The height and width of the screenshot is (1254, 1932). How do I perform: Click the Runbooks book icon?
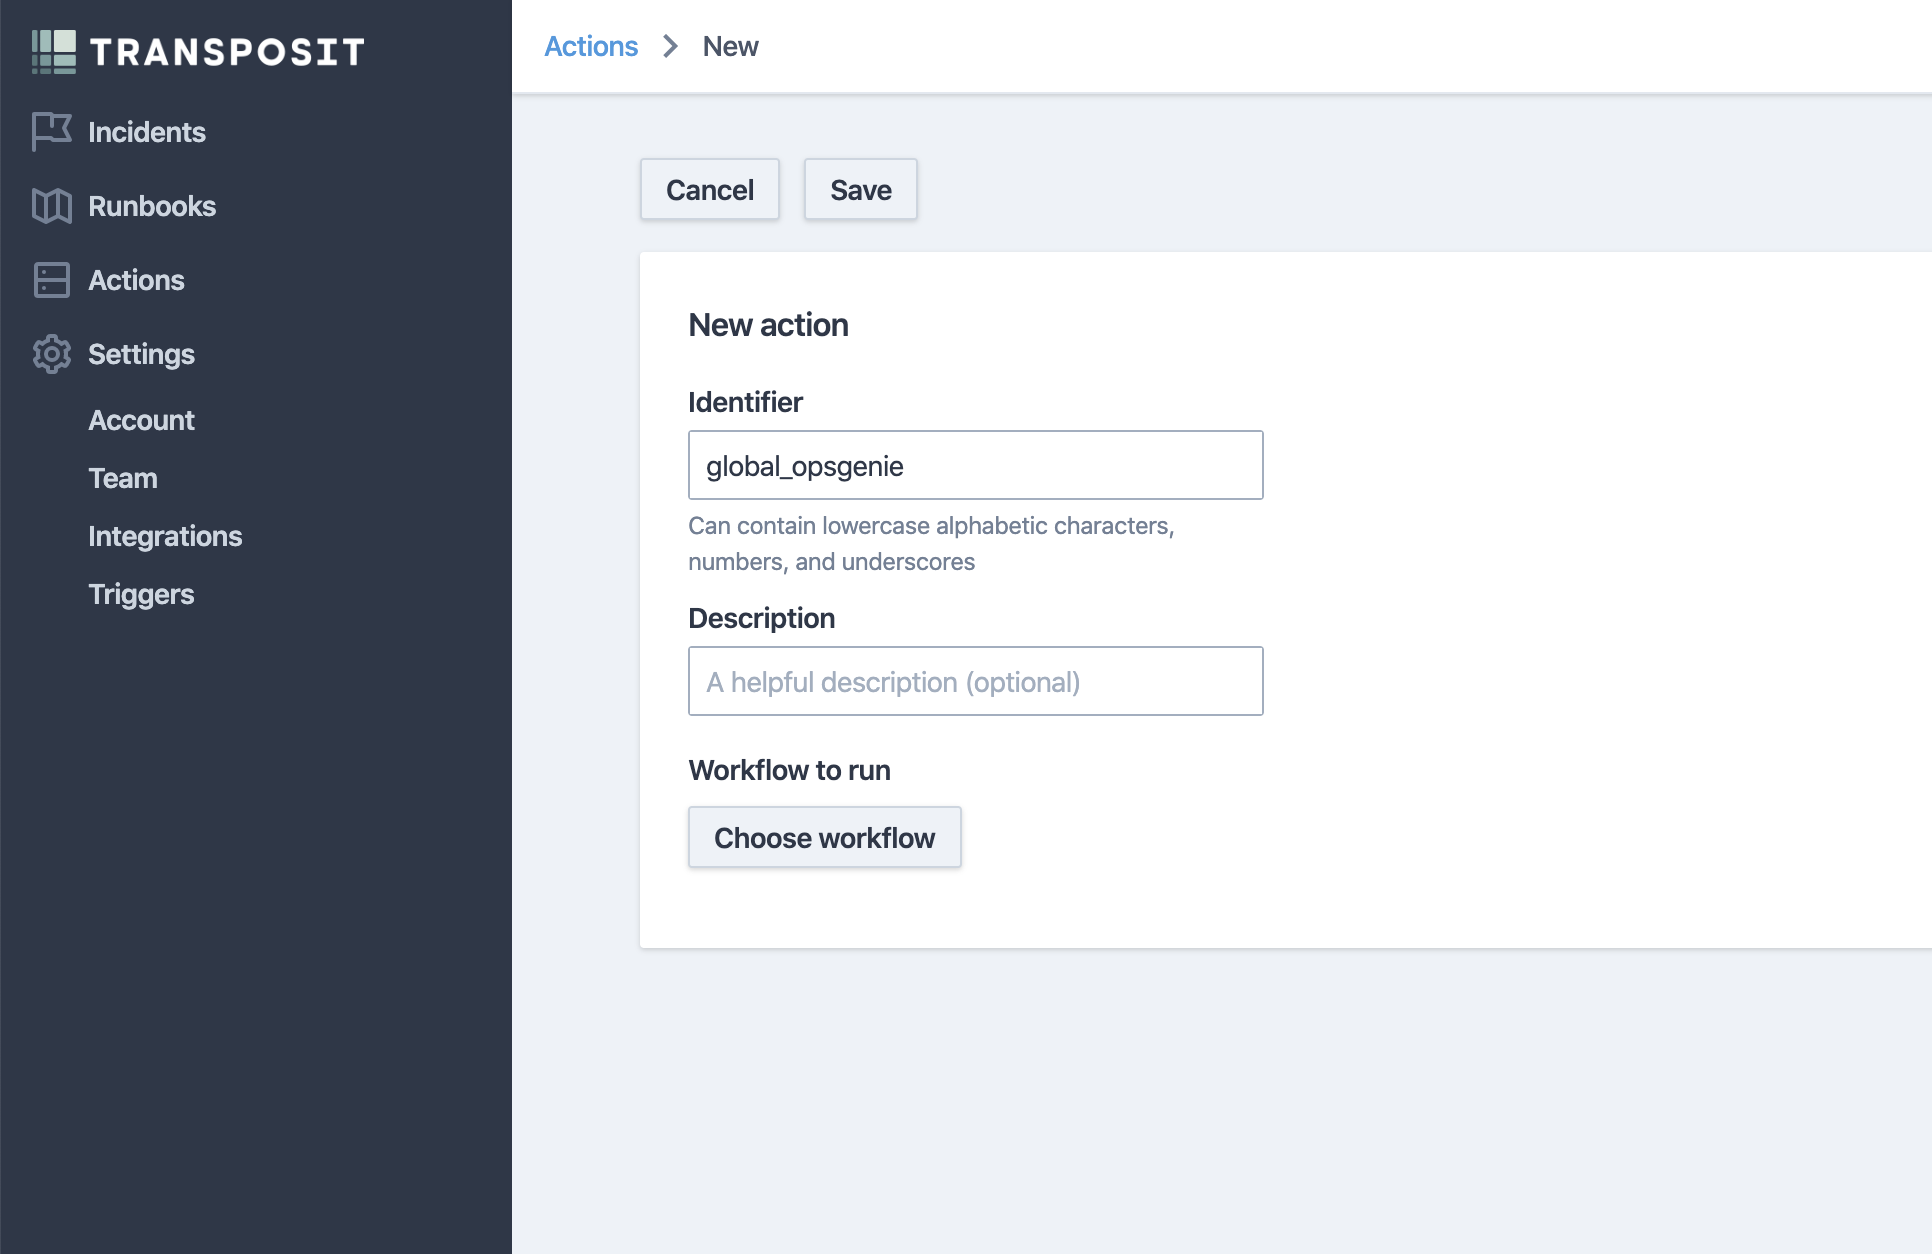[x=51, y=206]
